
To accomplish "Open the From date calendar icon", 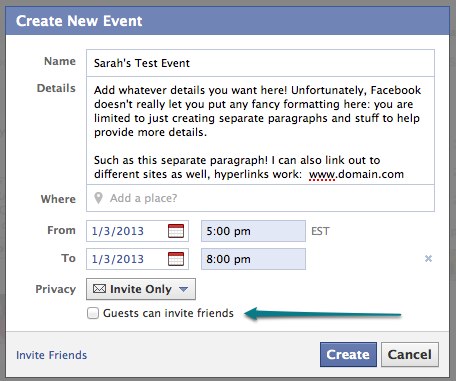I will (x=176, y=231).
